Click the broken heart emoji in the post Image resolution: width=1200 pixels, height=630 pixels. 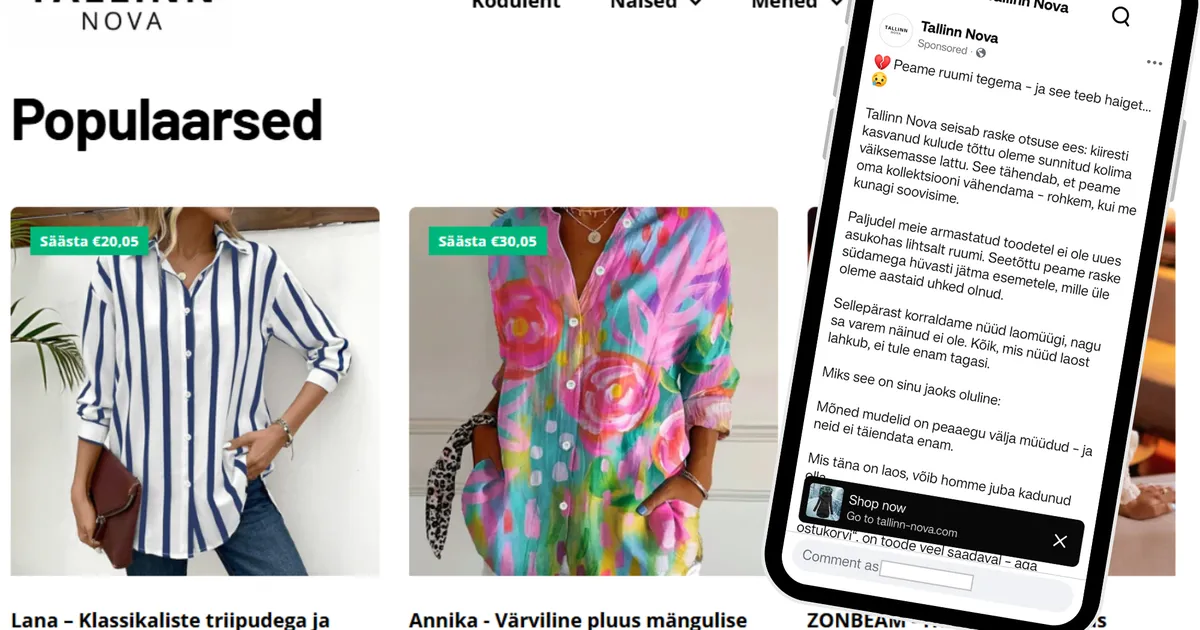pyautogui.click(x=882, y=63)
